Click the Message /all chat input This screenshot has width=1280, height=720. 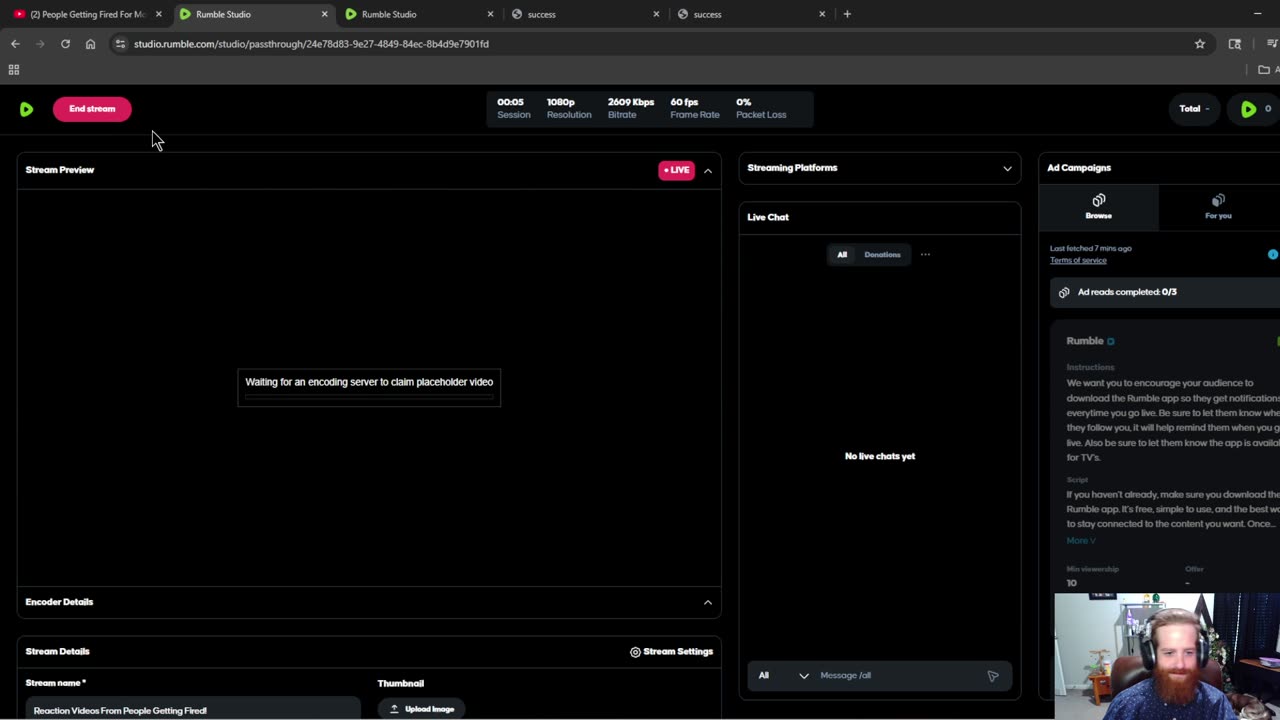tap(900, 676)
